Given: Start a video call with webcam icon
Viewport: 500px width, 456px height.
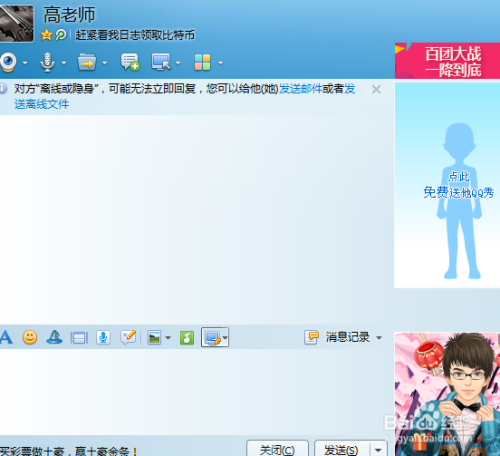Looking at the screenshot, I should point(8,62).
